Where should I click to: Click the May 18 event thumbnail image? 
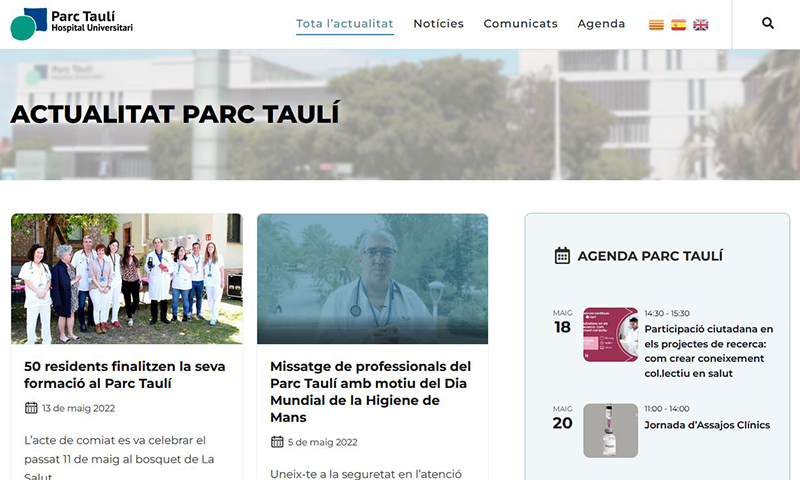(610, 335)
